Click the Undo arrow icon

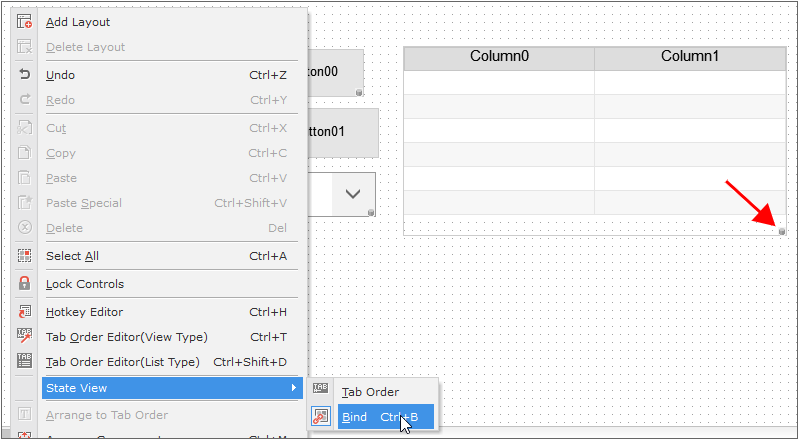pos(25,75)
